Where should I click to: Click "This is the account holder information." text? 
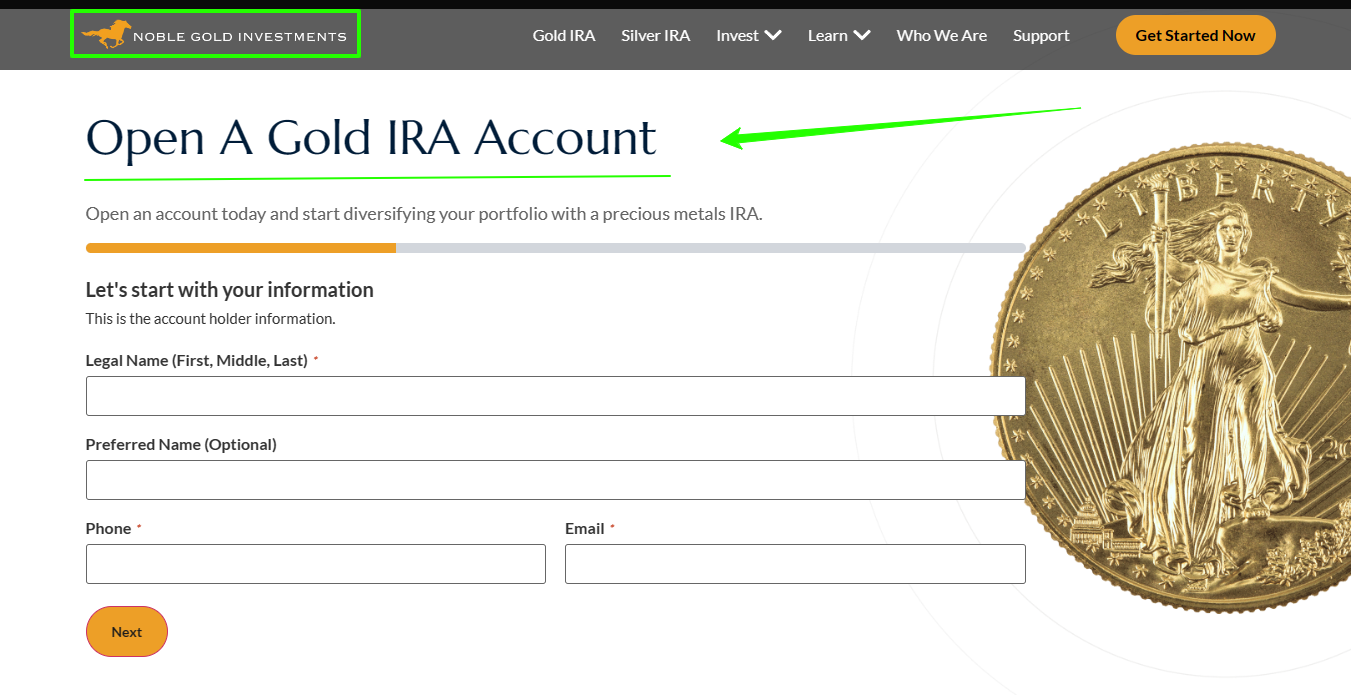point(211,319)
